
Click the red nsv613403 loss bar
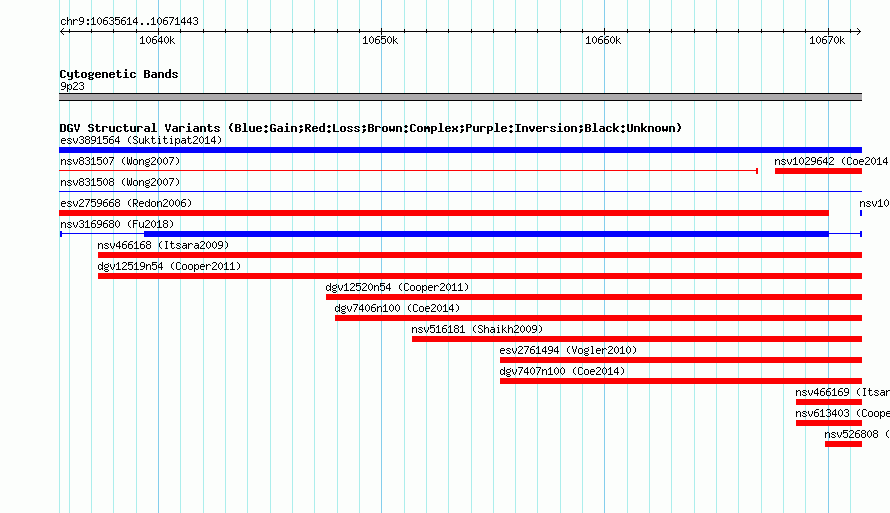(829, 423)
